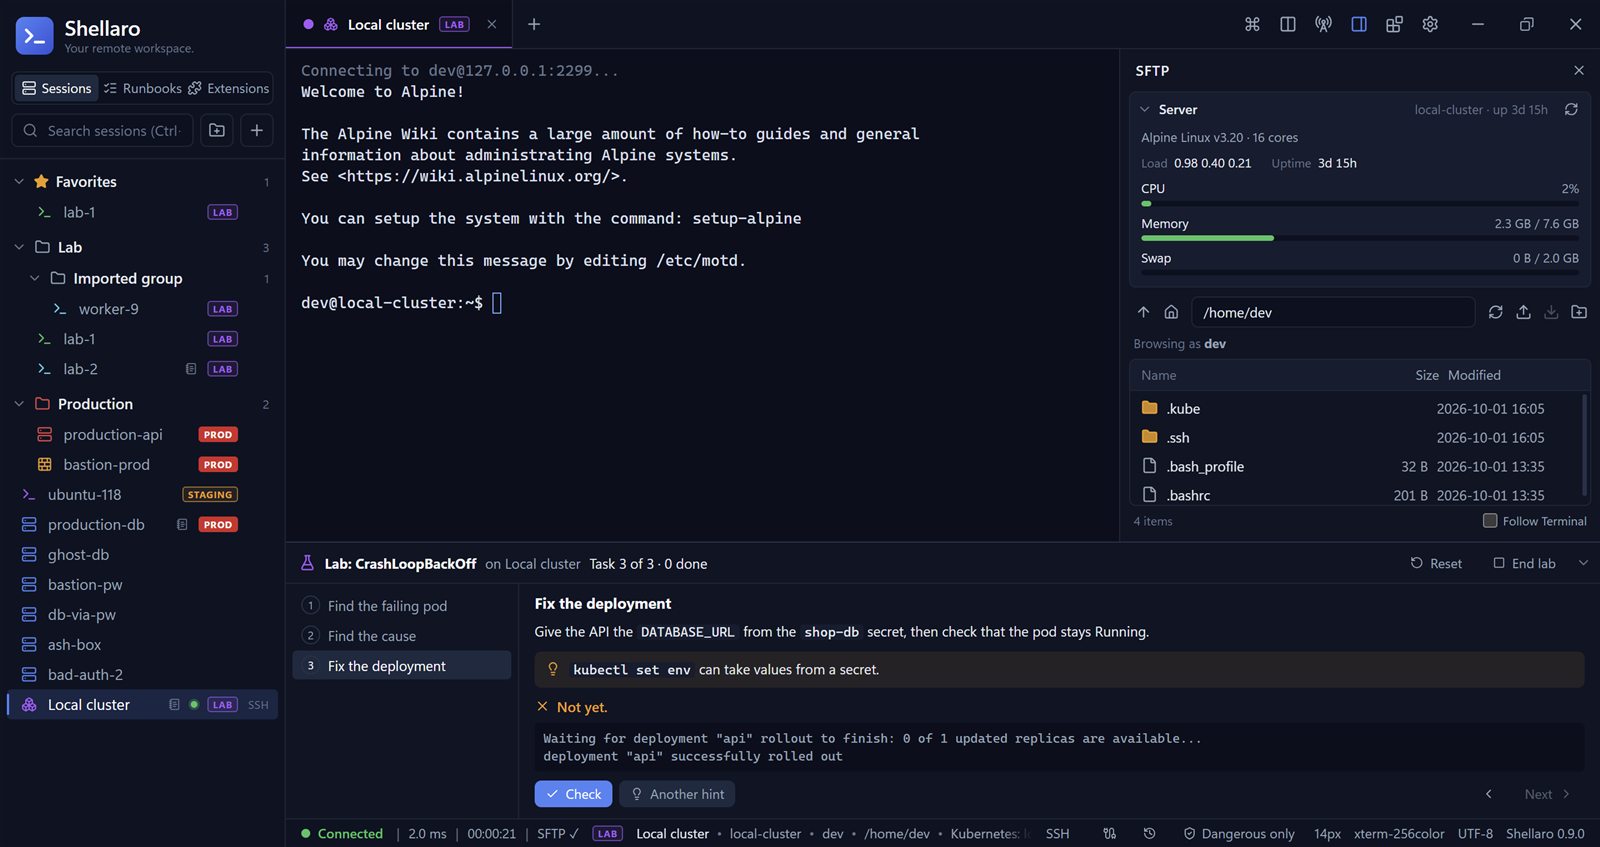Click the split pane layout icon
Image resolution: width=1600 pixels, height=847 pixels.
click(x=1288, y=24)
